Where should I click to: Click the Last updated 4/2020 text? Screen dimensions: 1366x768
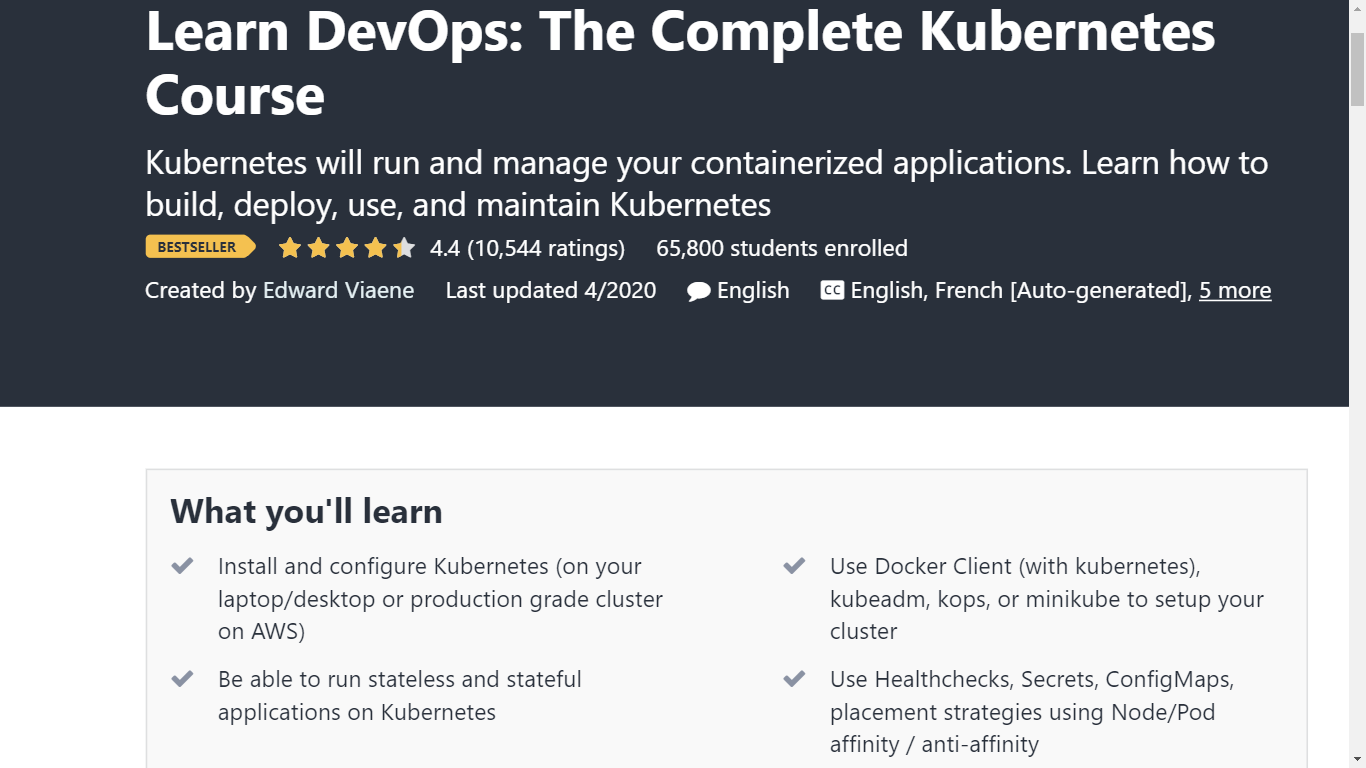point(551,290)
